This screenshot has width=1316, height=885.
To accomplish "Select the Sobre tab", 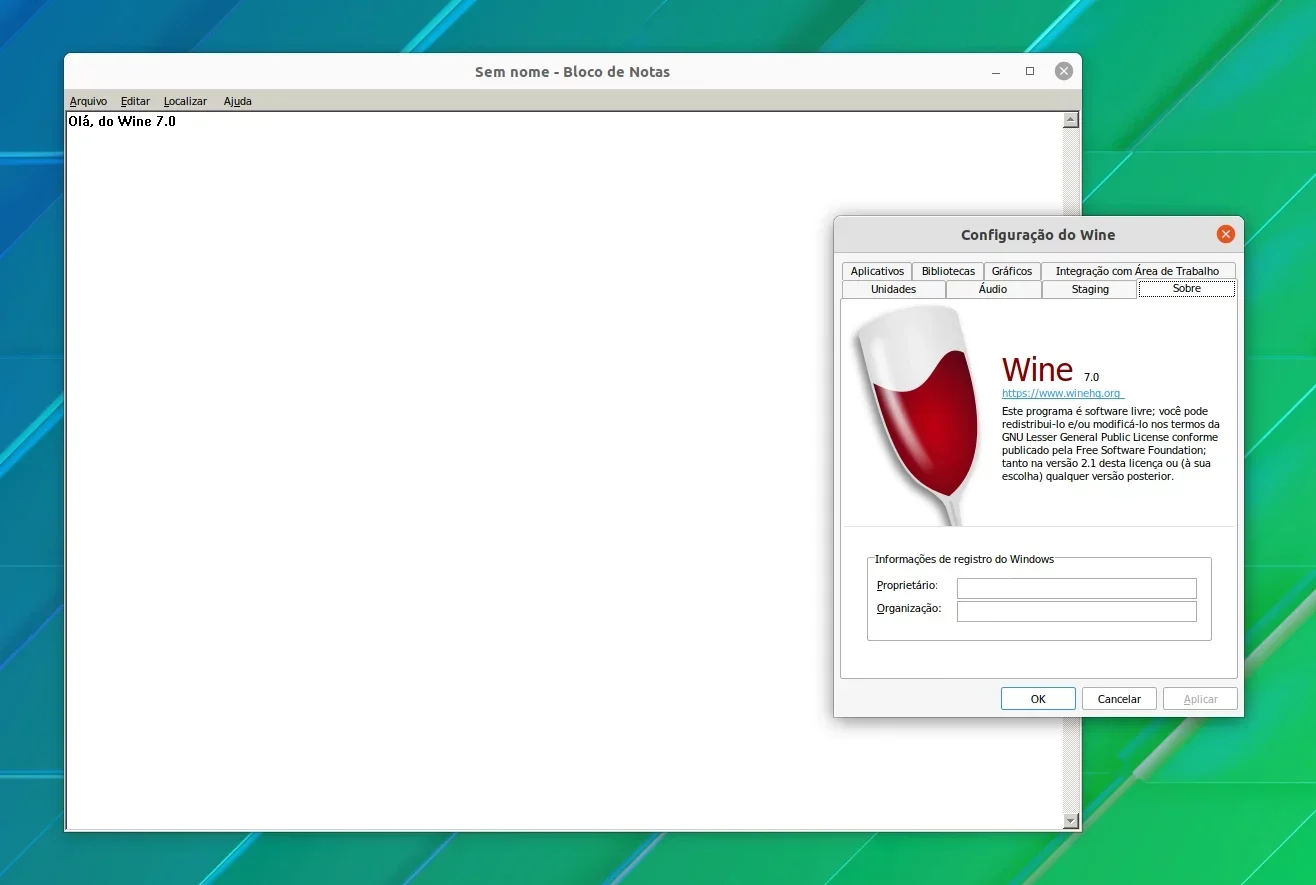I will tap(1187, 288).
